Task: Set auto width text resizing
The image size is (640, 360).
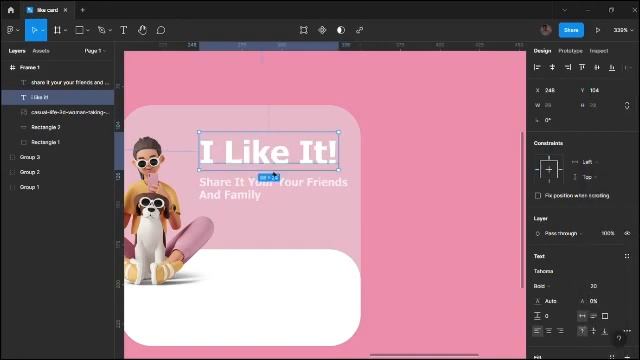Action: (x=582, y=316)
